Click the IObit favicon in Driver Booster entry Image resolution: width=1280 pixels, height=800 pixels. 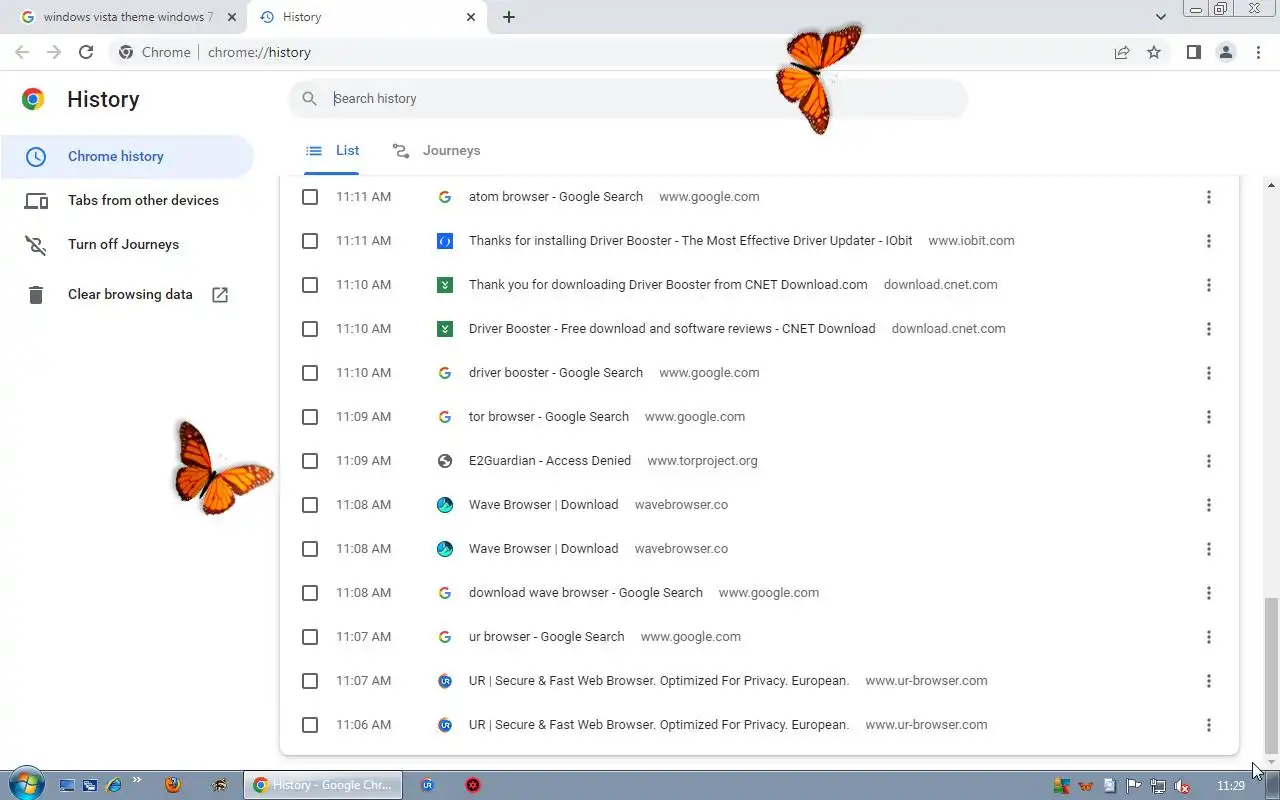pyautogui.click(x=445, y=240)
